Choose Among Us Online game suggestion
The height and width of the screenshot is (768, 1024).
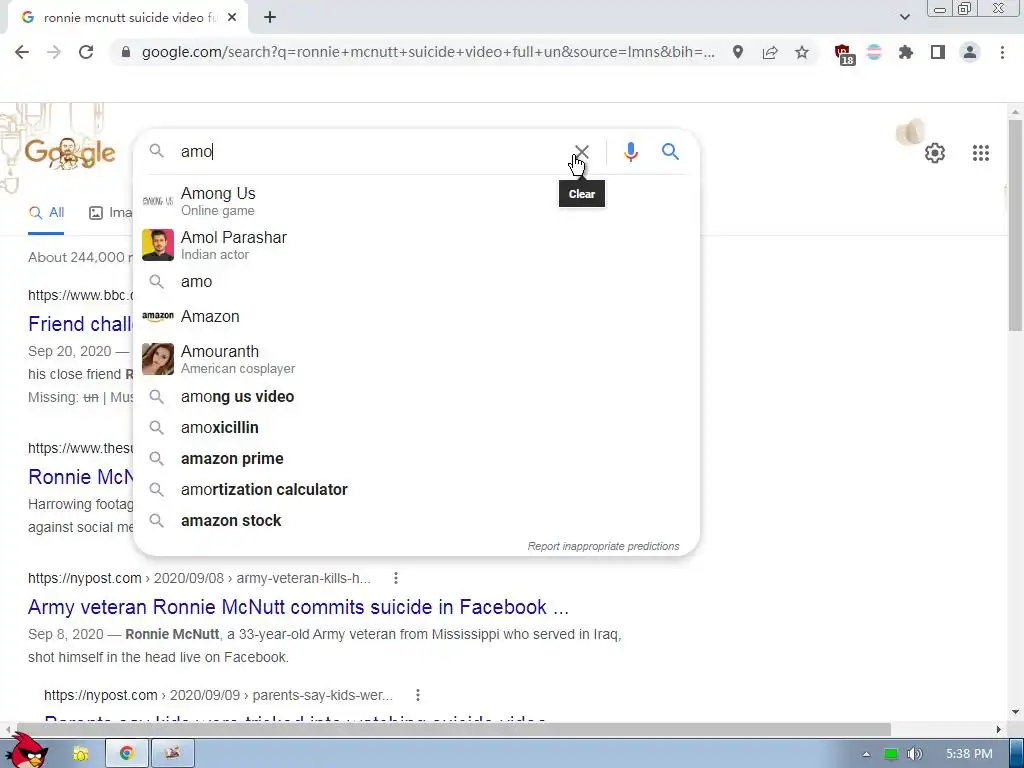point(416,201)
